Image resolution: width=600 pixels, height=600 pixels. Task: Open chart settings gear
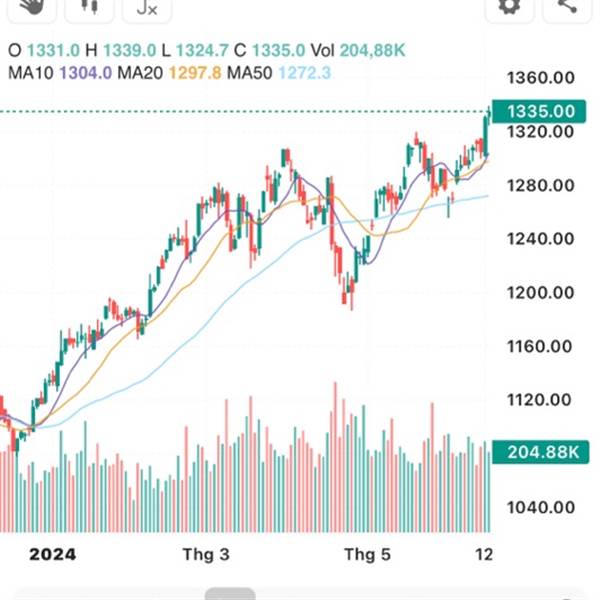(x=510, y=6)
